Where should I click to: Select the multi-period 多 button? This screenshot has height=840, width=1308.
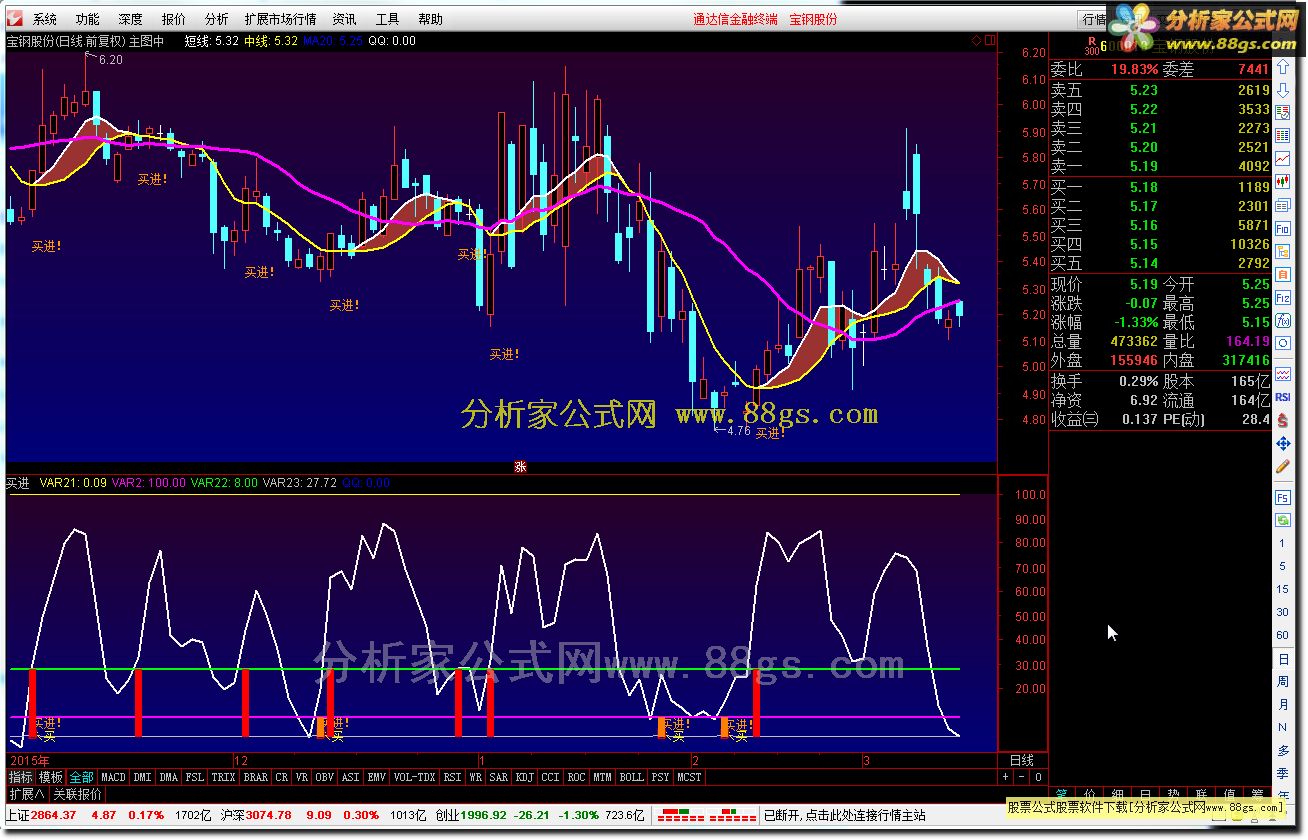pos(1283,750)
